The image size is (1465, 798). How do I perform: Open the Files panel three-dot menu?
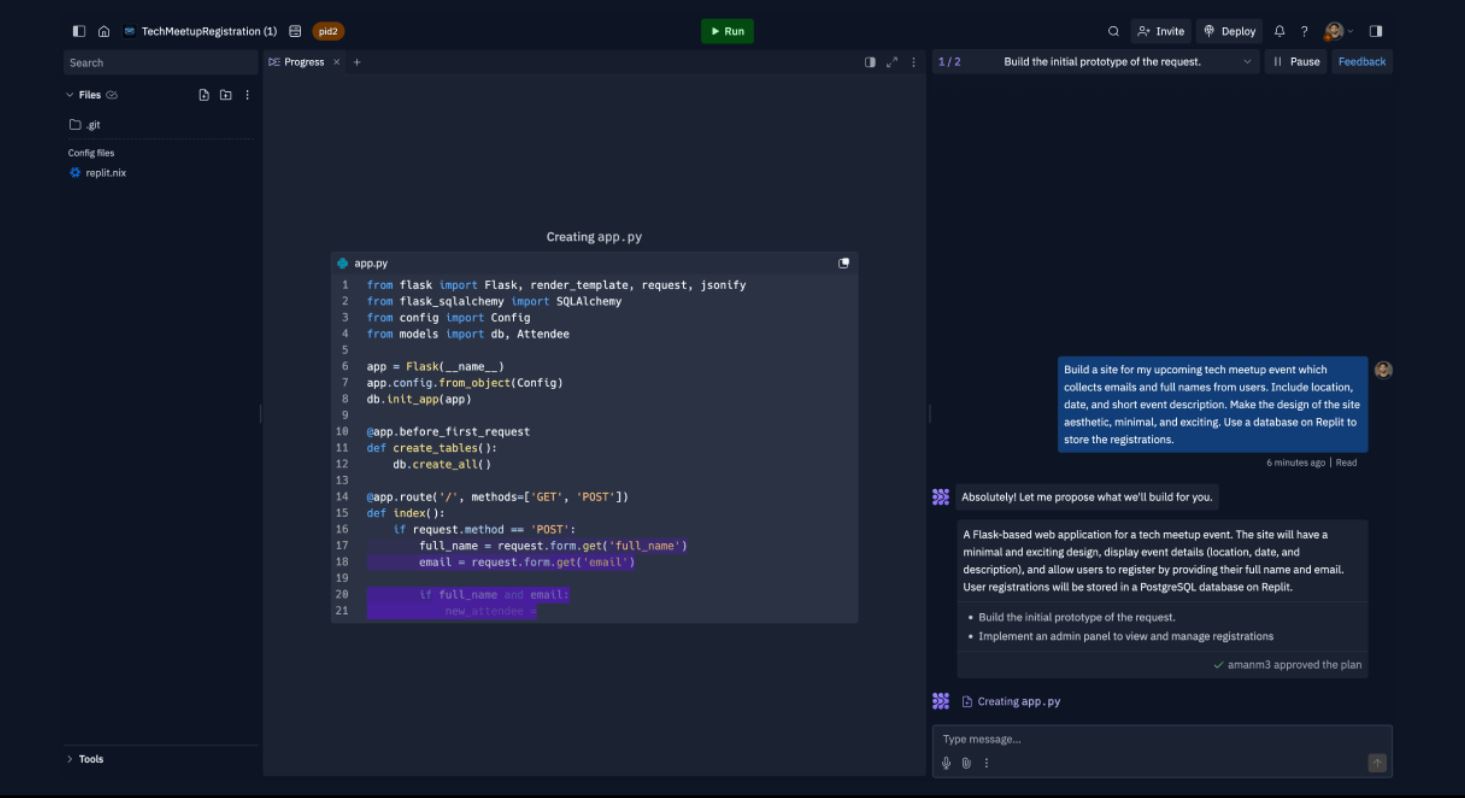pyautogui.click(x=247, y=95)
